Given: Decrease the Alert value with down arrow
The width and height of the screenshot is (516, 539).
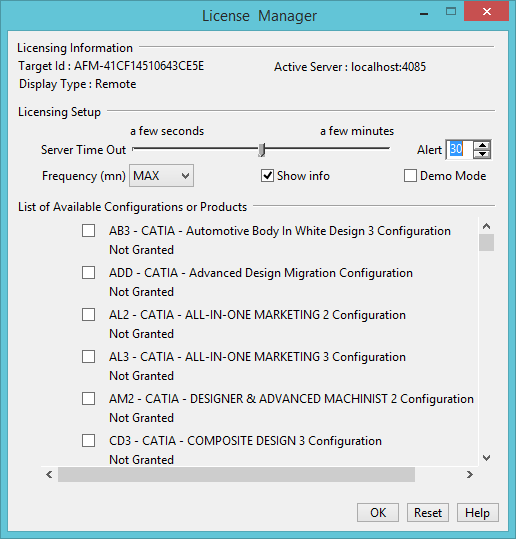Looking at the screenshot, I should click(482, 154).
